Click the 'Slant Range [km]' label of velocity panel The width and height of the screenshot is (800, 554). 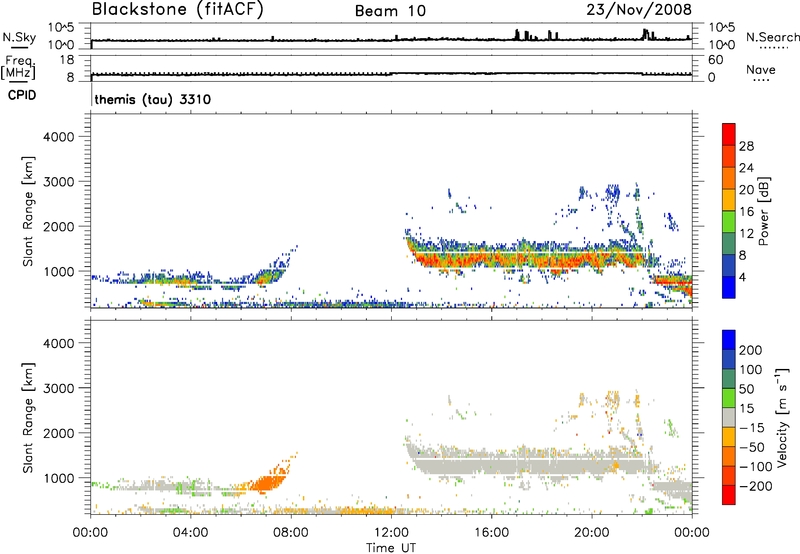point(28,418)
